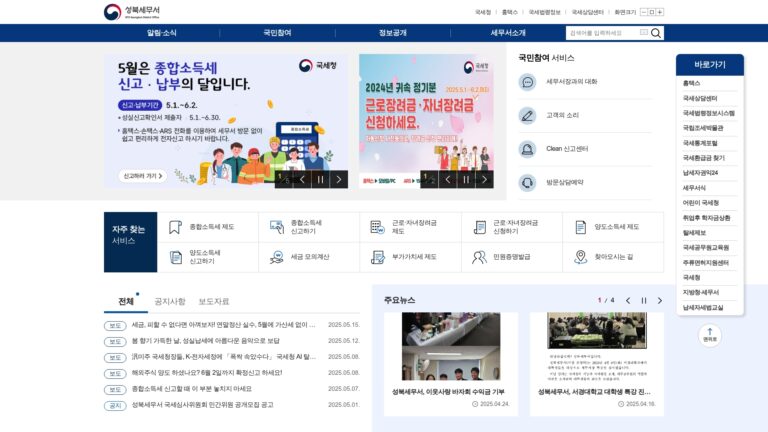
Task: Open the 세무서장과의 대화 speech bubble icon
Action: click(528, 82)
